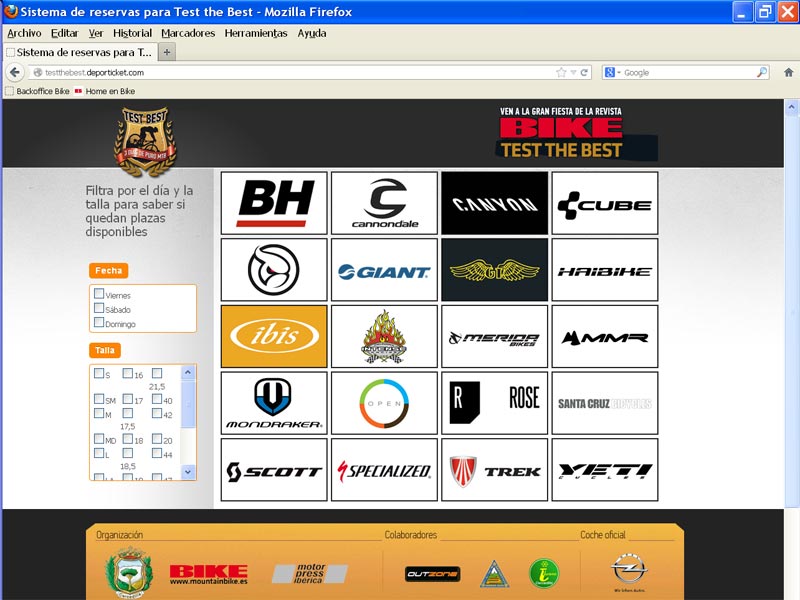This screenshot has width=800, height=600.
Task: Check the size SM checkbox
Action: [x=99, y=398]
